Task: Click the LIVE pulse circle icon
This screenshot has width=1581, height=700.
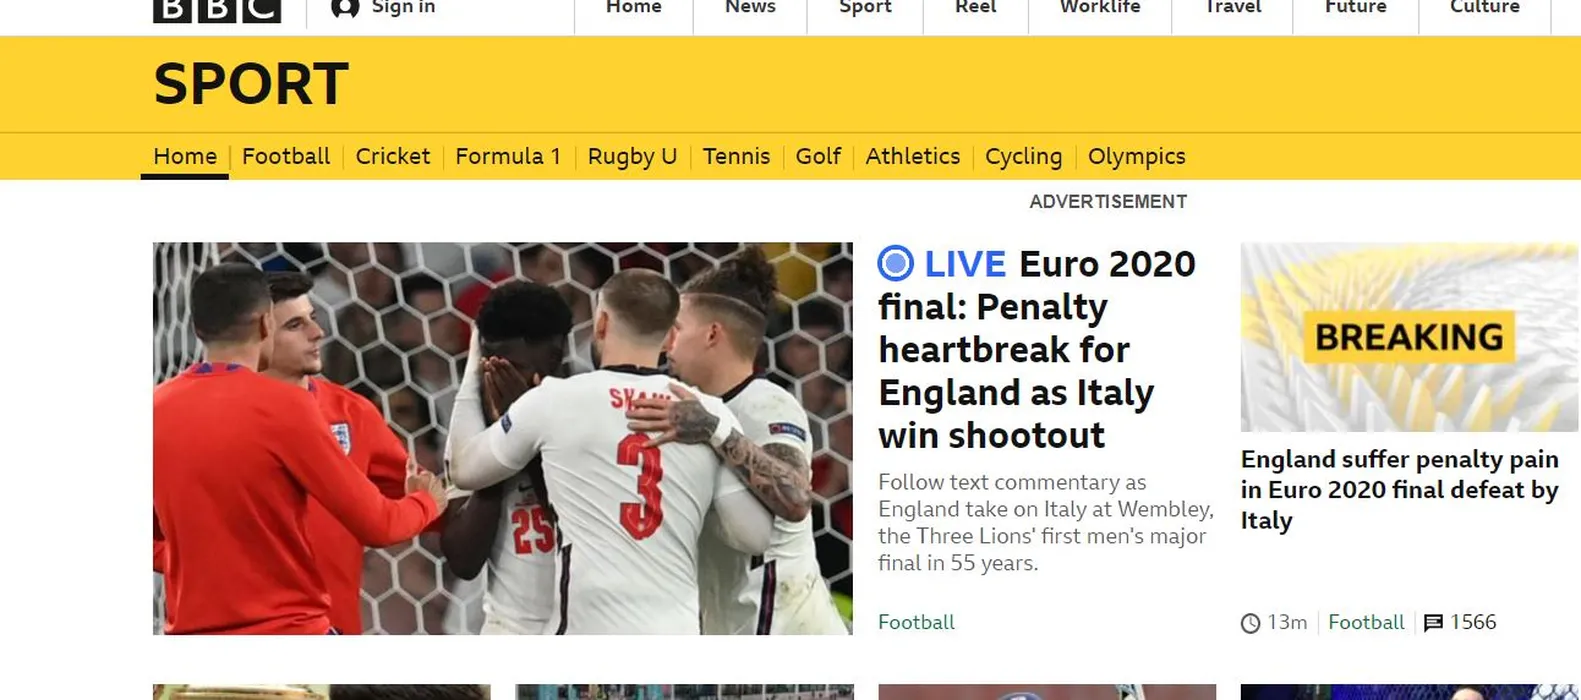Action: pyautogui.click(x=895, y=264)
